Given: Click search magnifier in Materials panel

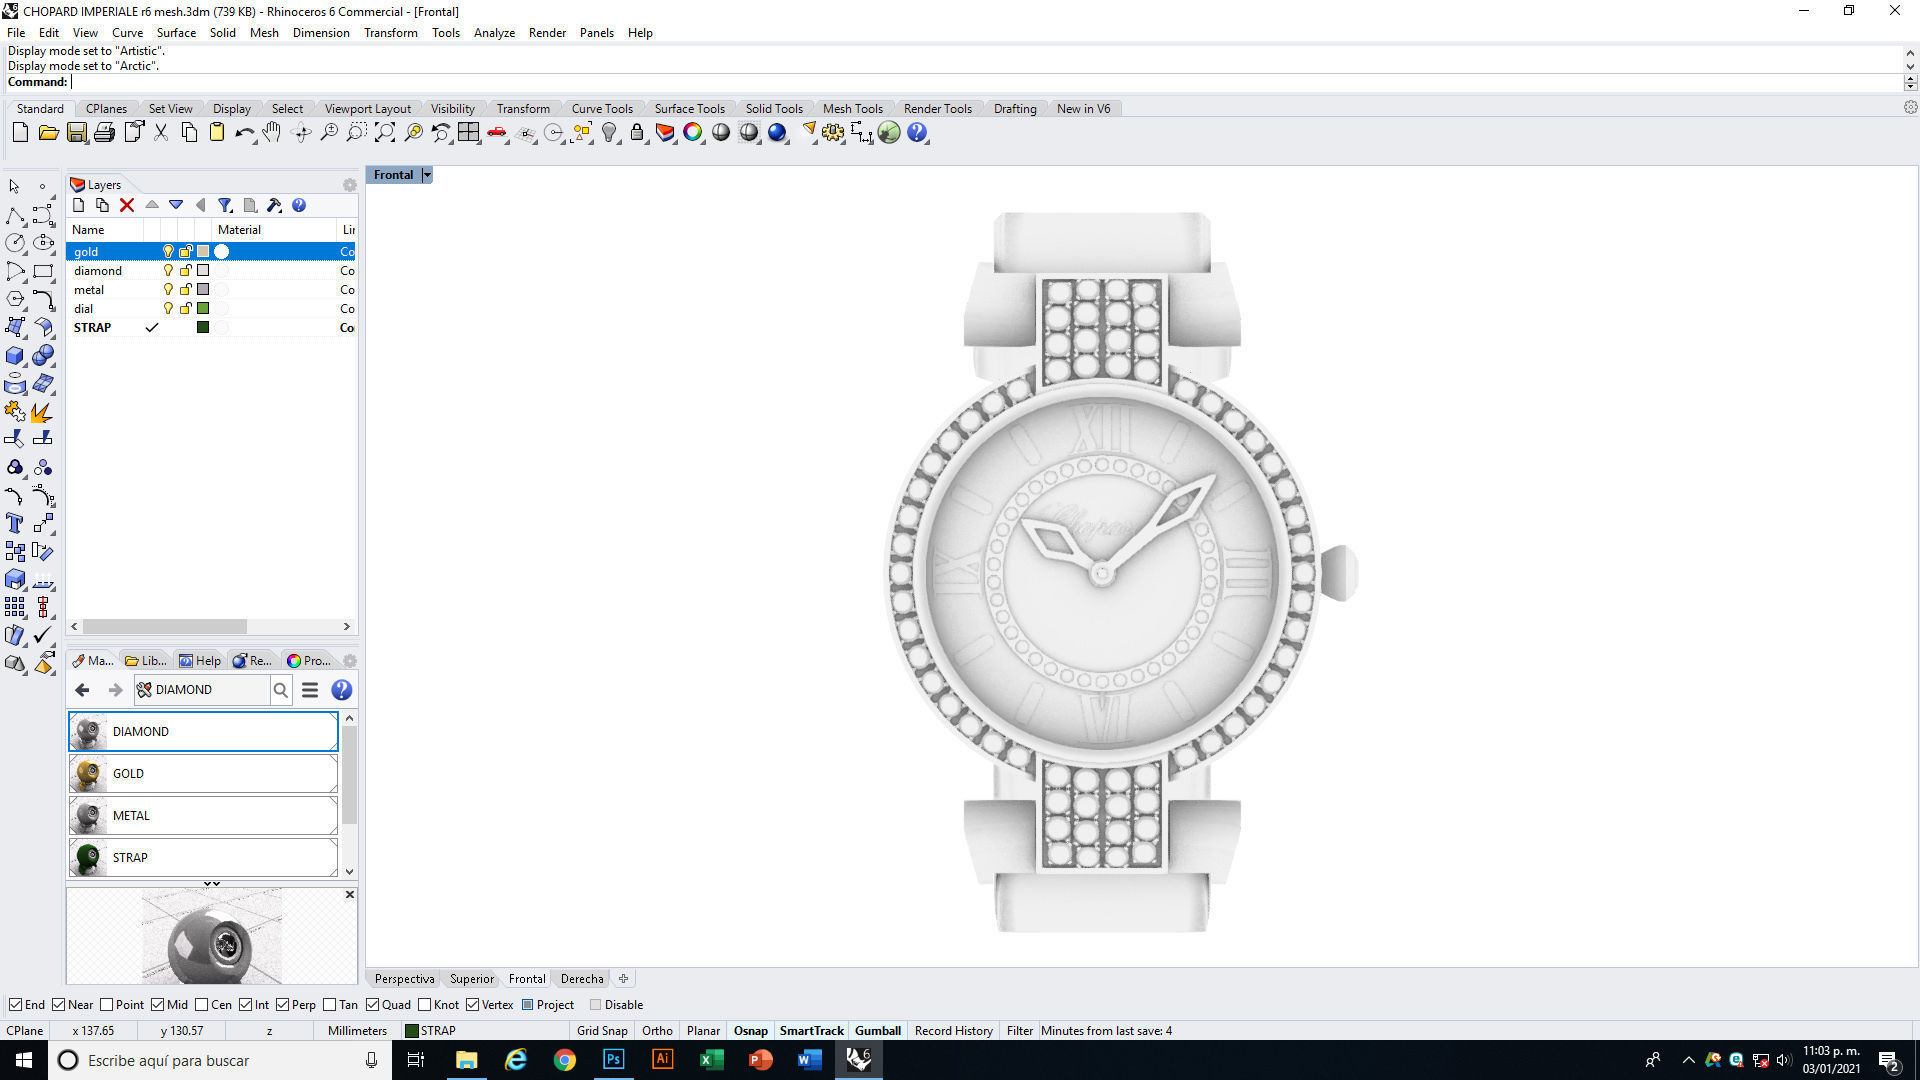Looking at the screenshot, I should tap(281, 690).
